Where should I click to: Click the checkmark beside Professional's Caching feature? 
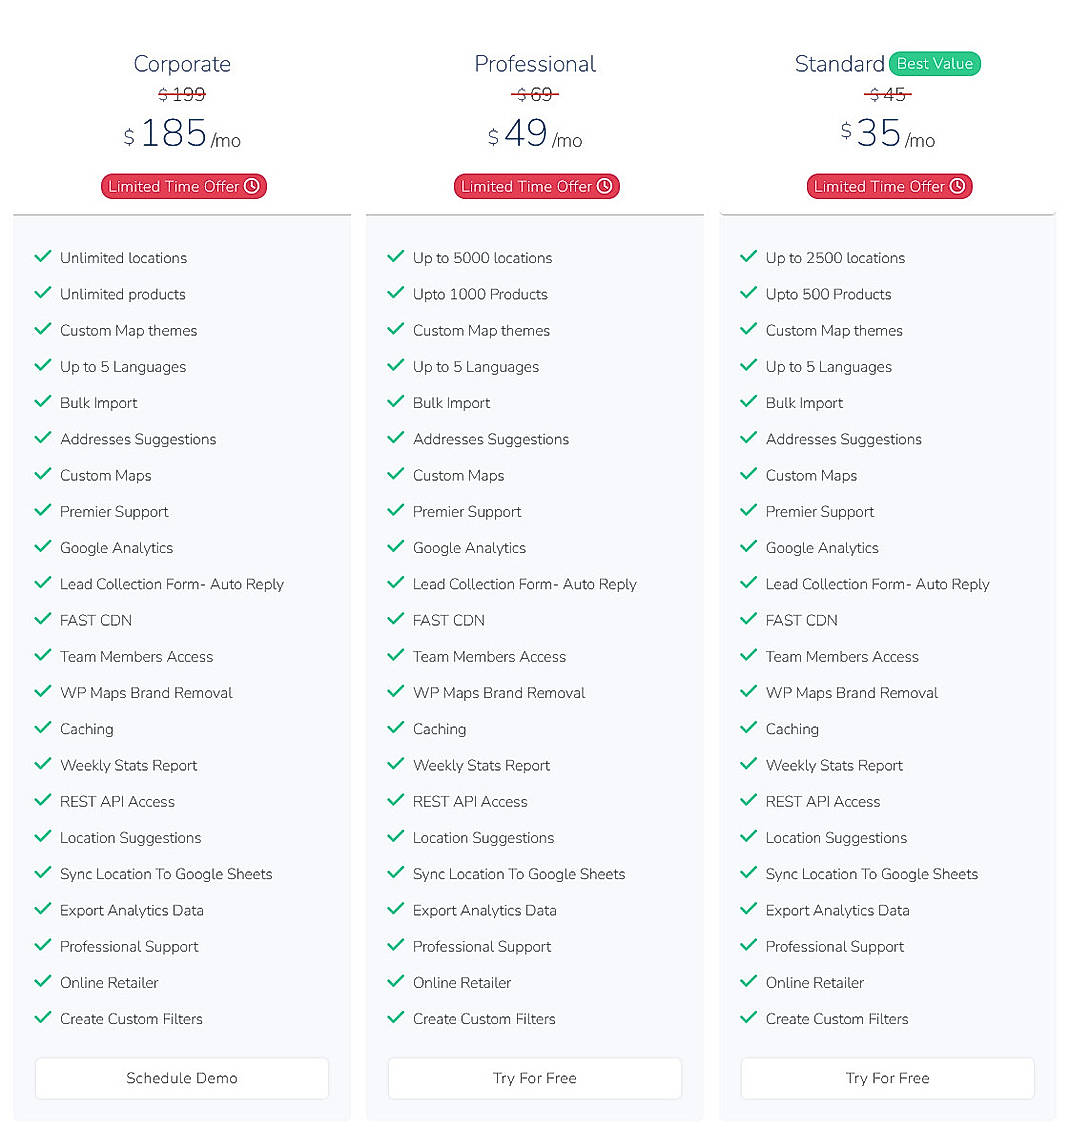pos(395,729)
